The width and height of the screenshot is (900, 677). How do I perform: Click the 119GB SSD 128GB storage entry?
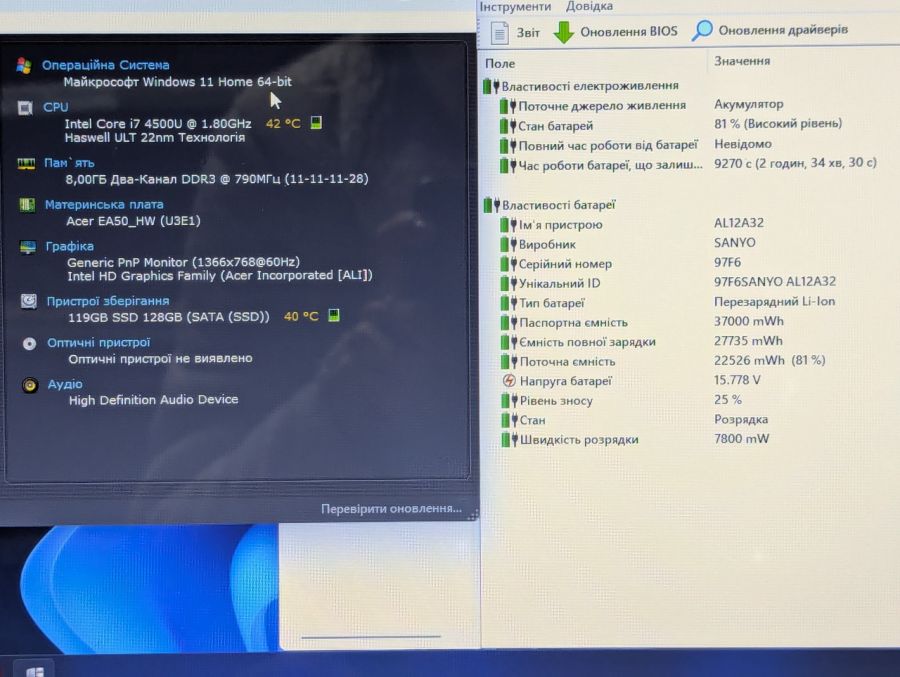169,317
